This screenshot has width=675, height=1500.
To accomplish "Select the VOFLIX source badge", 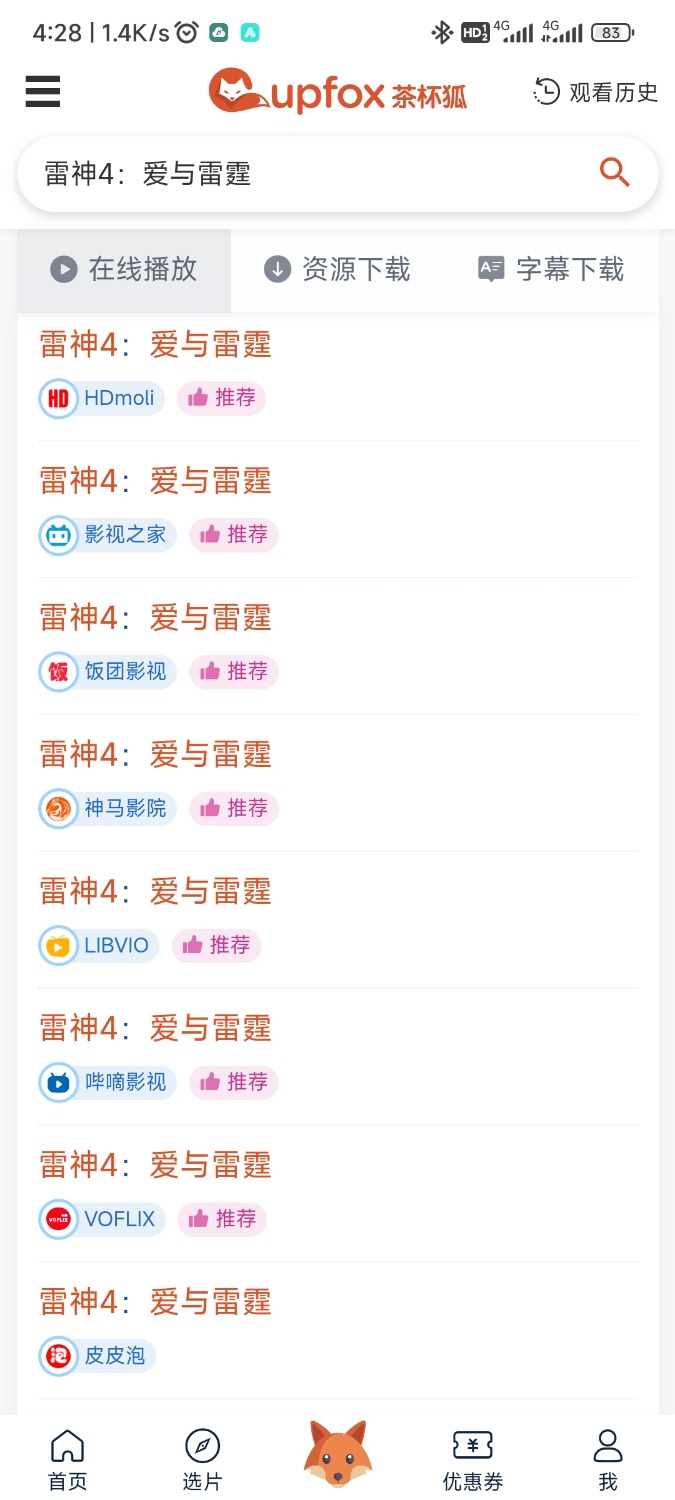I will tap(101, 1219).
